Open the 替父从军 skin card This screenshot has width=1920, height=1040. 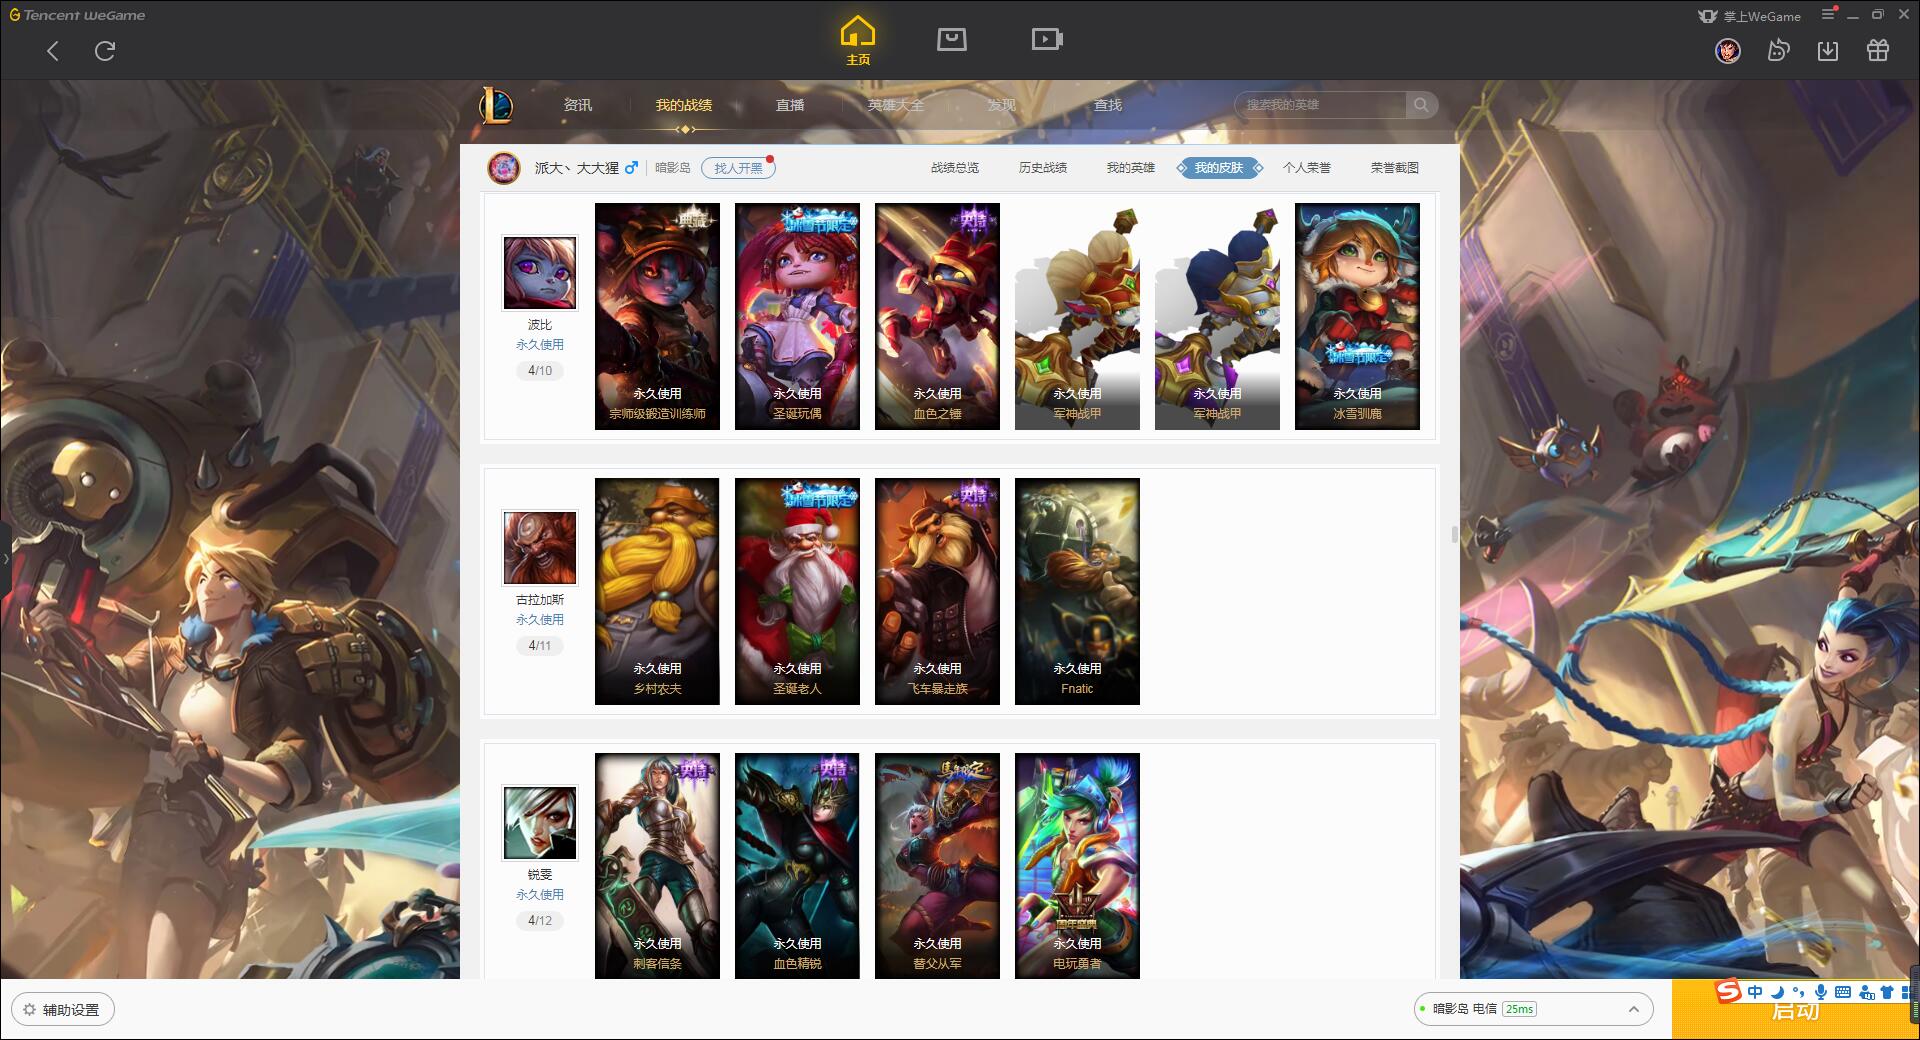[x=937, y=866]
